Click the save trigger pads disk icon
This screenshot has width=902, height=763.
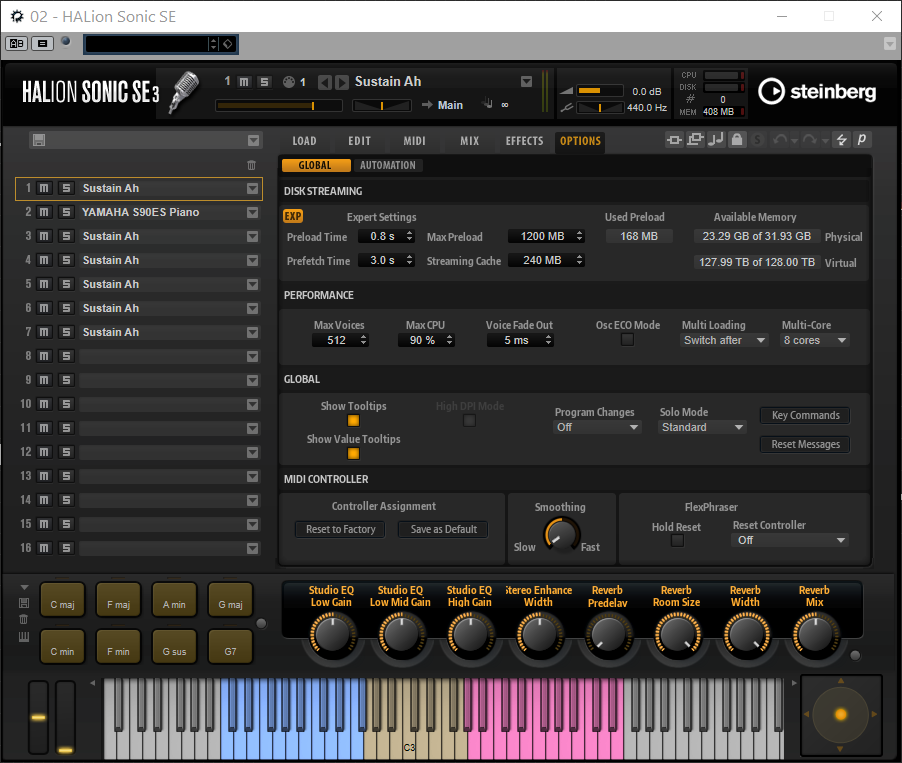24,603
